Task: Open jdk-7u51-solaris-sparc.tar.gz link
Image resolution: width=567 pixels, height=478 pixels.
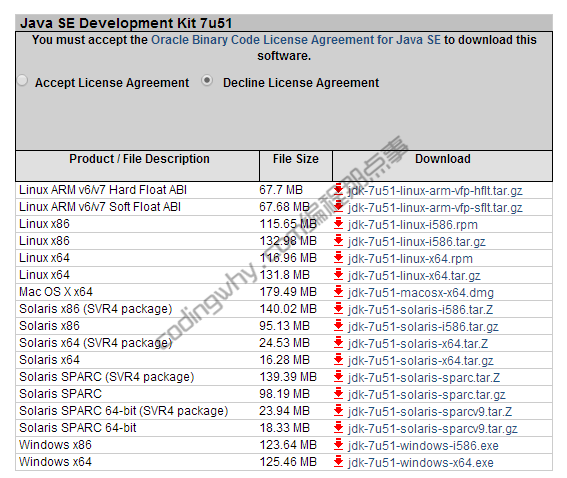Action: pyautogui.click(x=427, y=394)
